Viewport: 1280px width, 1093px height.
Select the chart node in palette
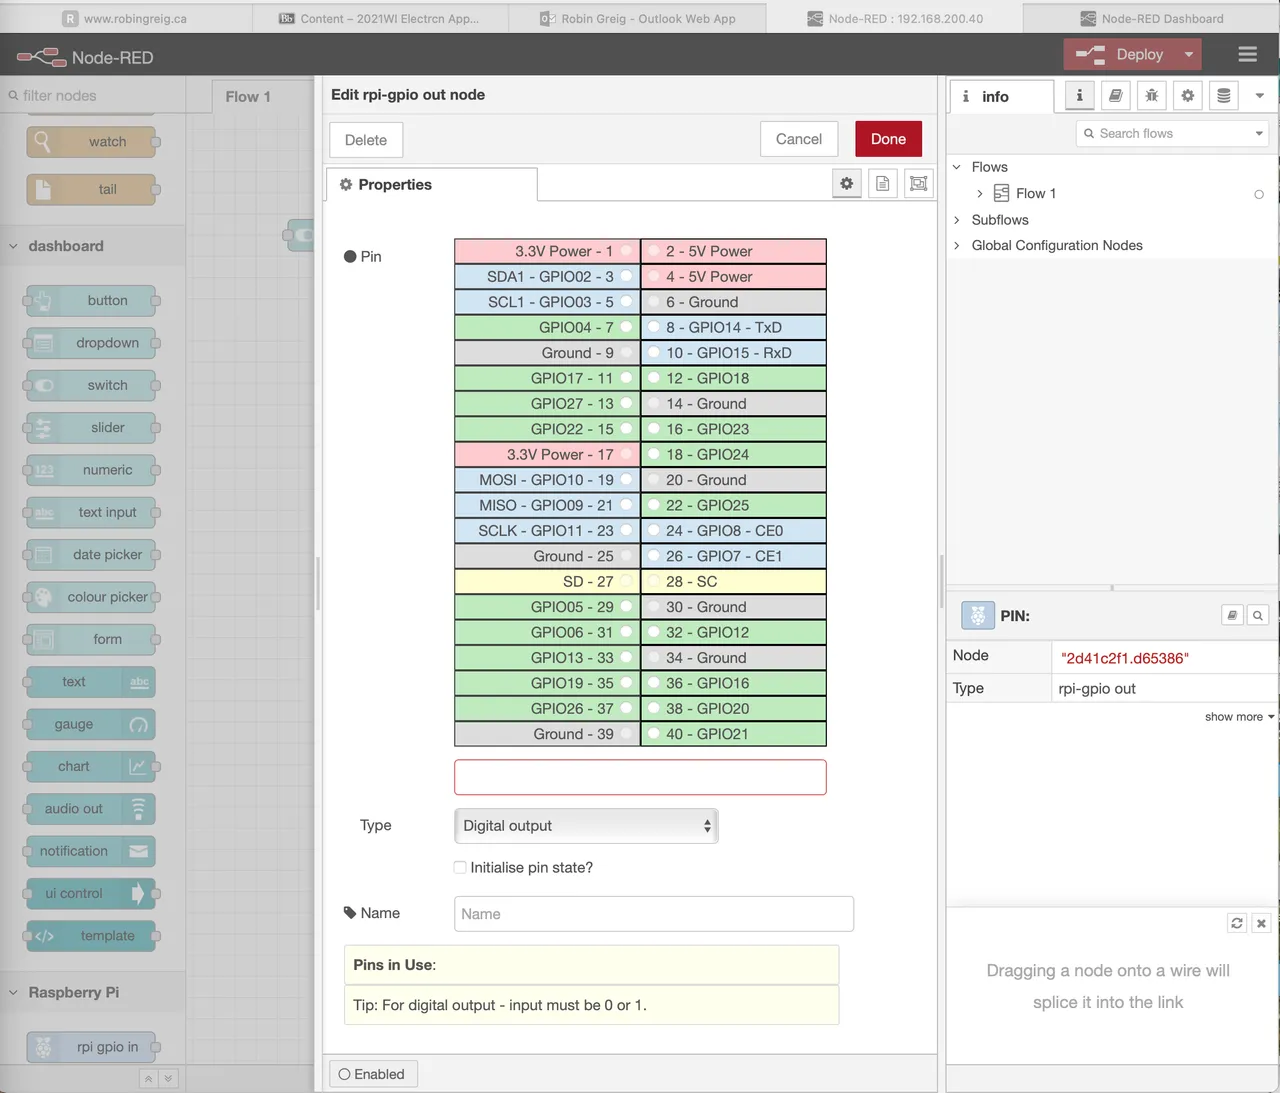91,766
